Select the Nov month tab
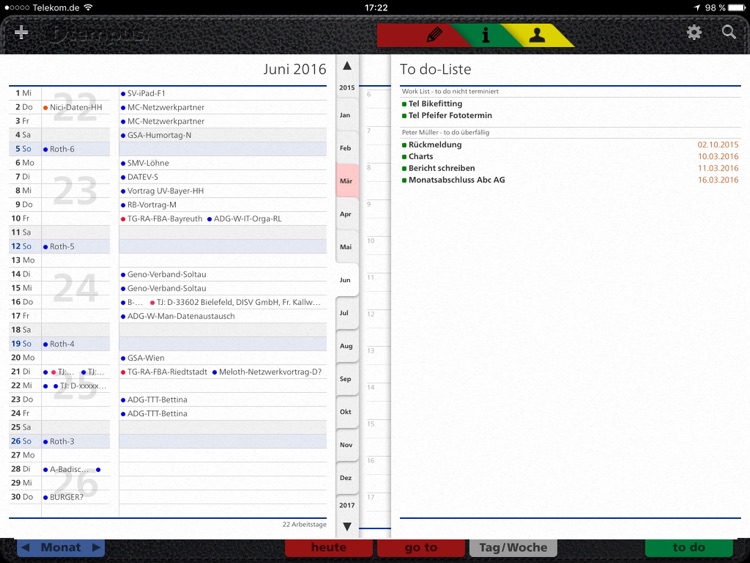The image size is (750, 563). click(x=346, y=445)
